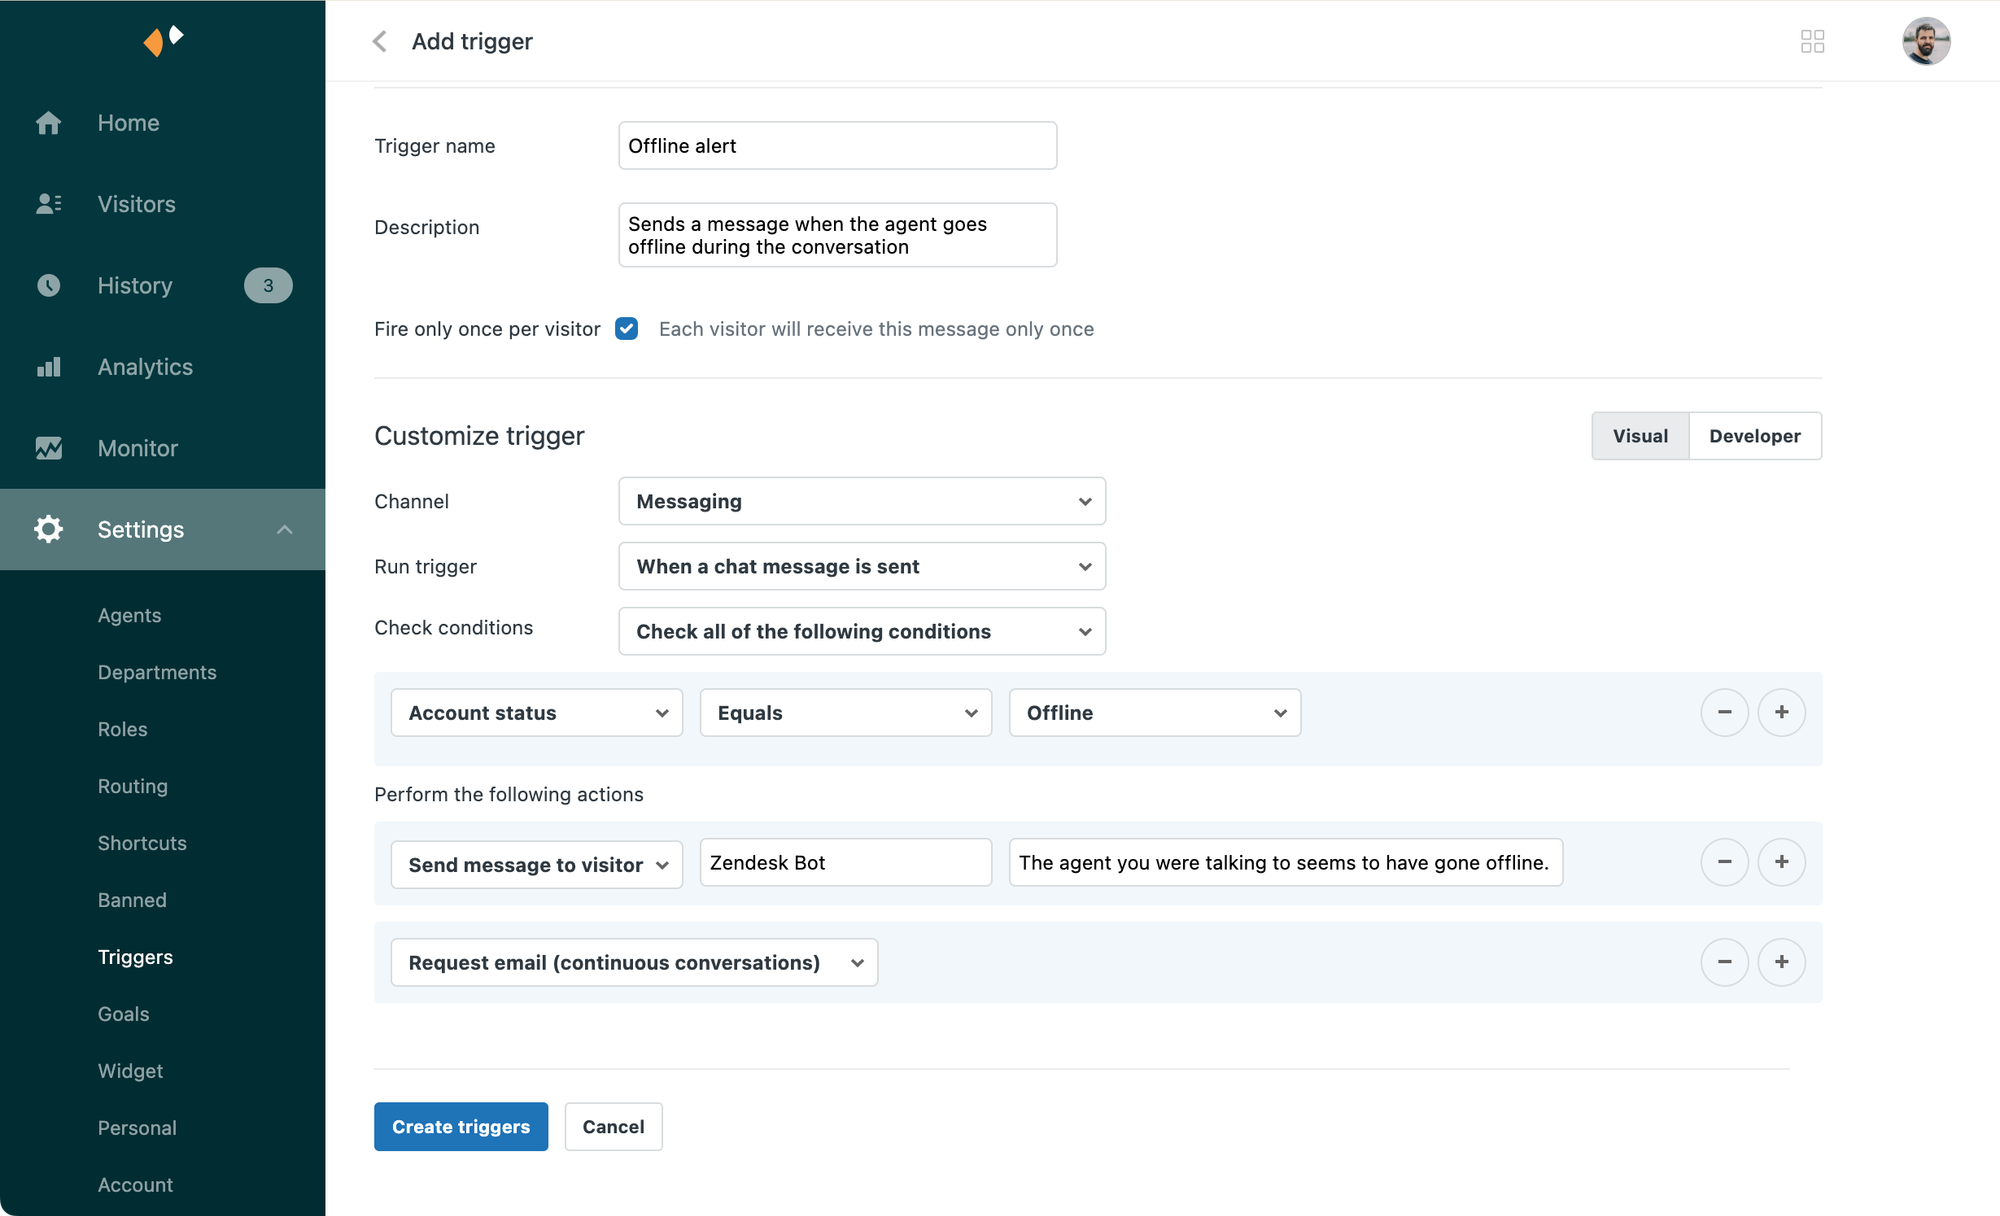The width and height of the screenshot is (2000, 1216).
Task: Click the Home house icon in sidebar
Action: pos(48,123)
